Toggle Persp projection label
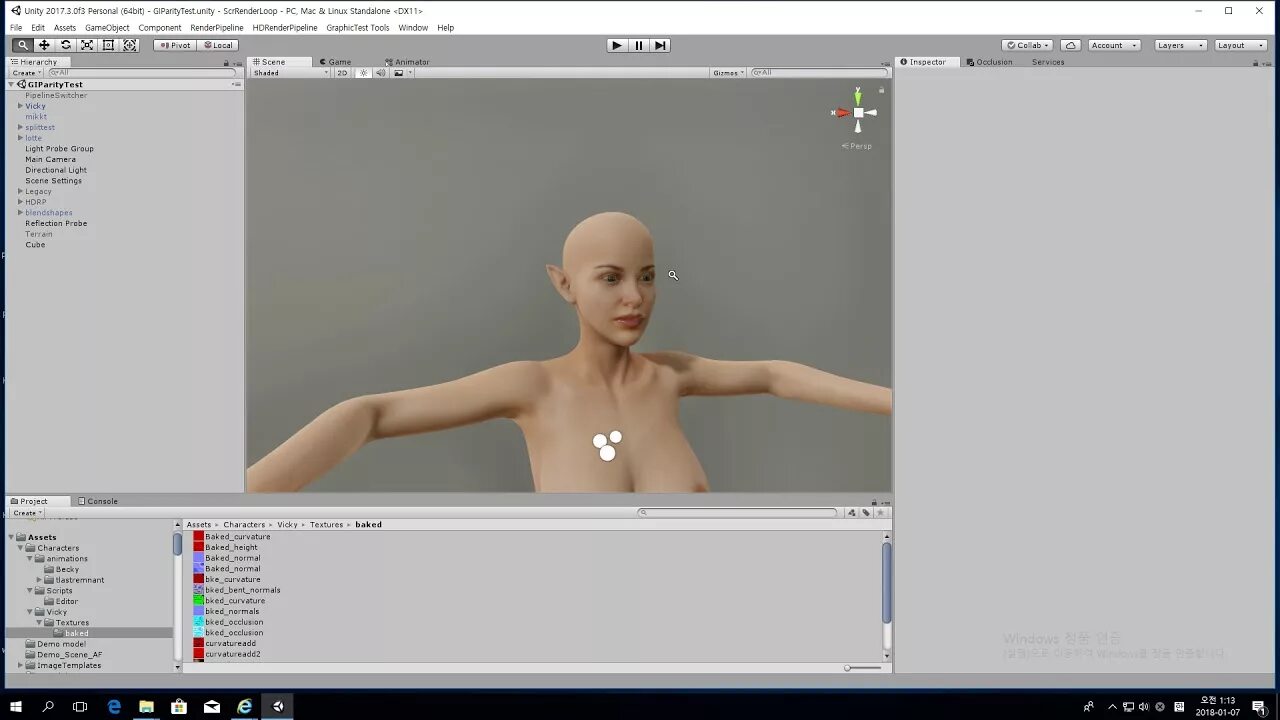 click(857, 146)
